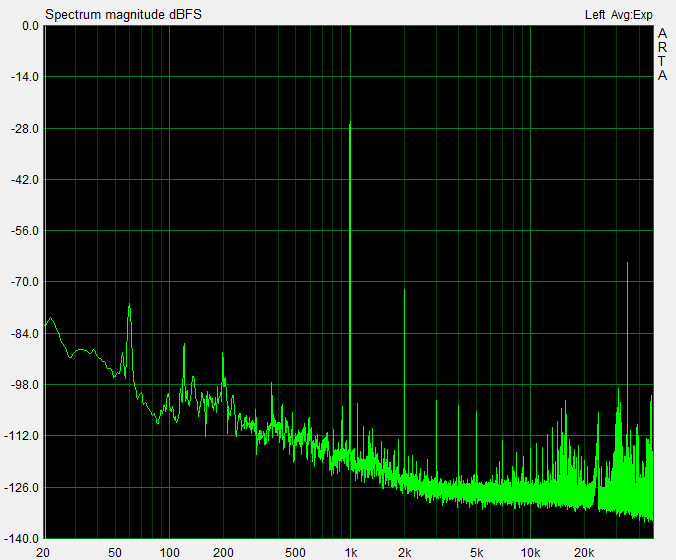Click the -28.0 axis label

coord(25,128)
